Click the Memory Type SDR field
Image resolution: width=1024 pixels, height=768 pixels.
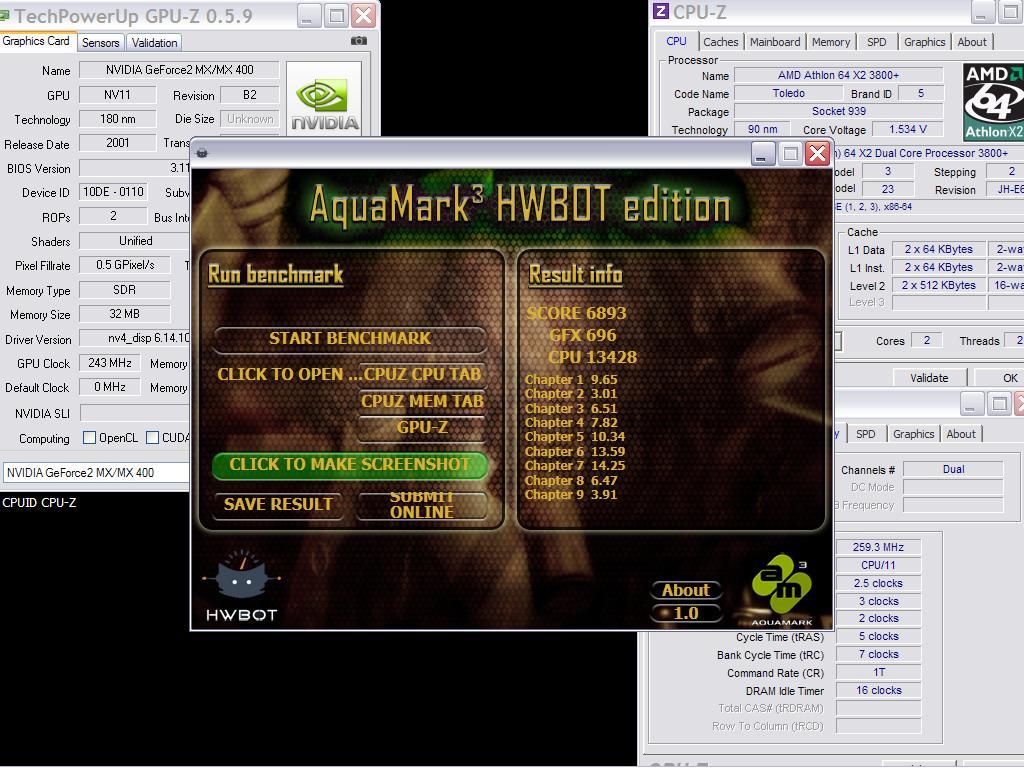125,289
